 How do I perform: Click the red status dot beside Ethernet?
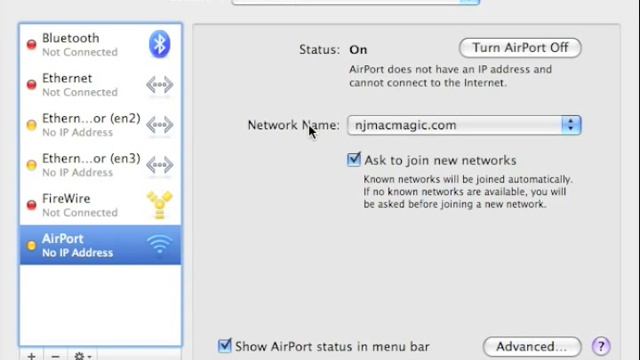pos(31,84)
